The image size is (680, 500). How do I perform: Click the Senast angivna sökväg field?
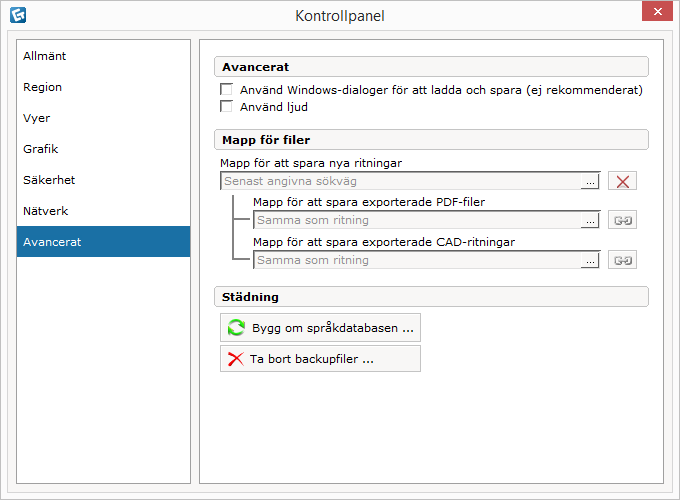click(x=401, y=181)
